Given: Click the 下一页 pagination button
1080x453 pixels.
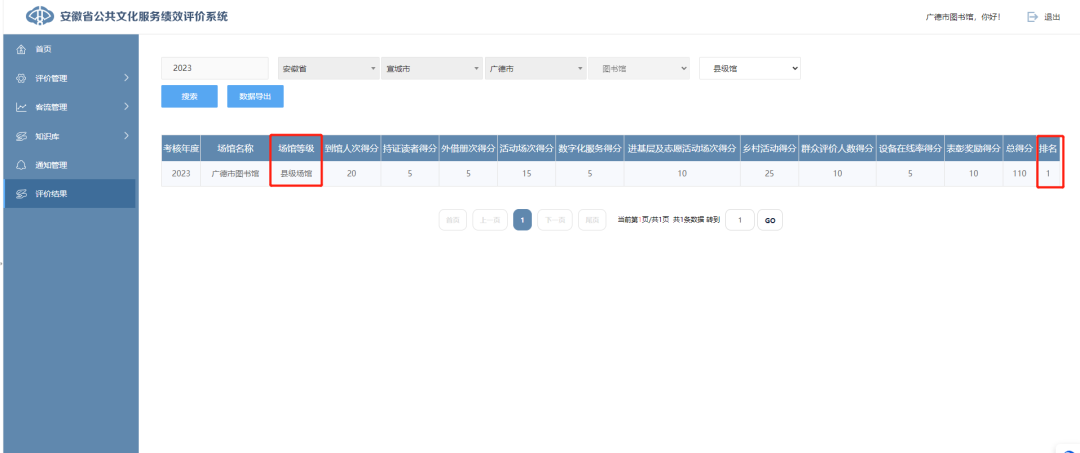Looking at the screenshot, I should (x=555, y=220).
